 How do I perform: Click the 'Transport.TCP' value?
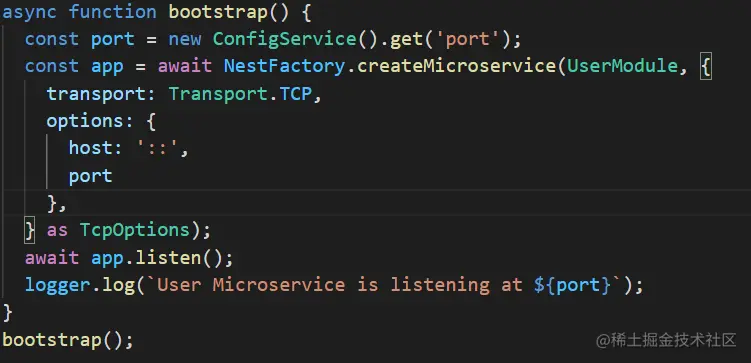pos(240,94)
